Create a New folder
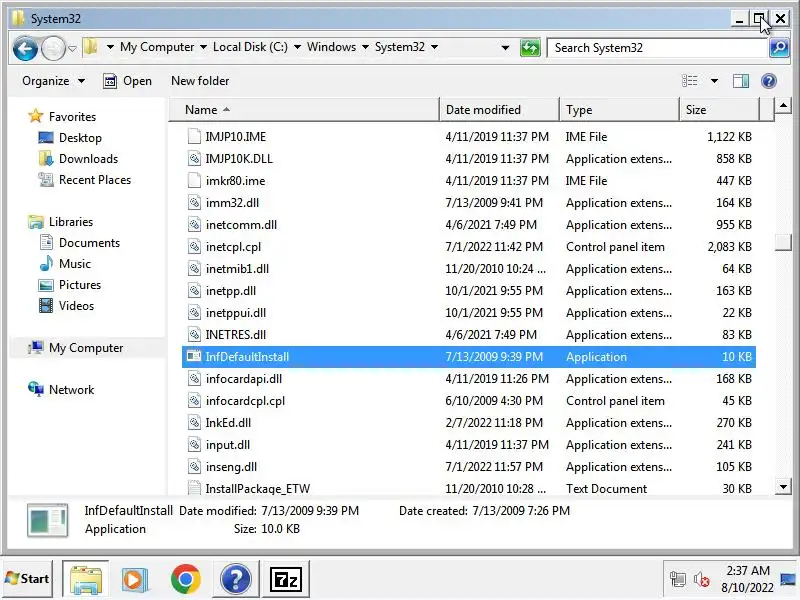This screenshot has height=600, width=800. tap(200, 81)
